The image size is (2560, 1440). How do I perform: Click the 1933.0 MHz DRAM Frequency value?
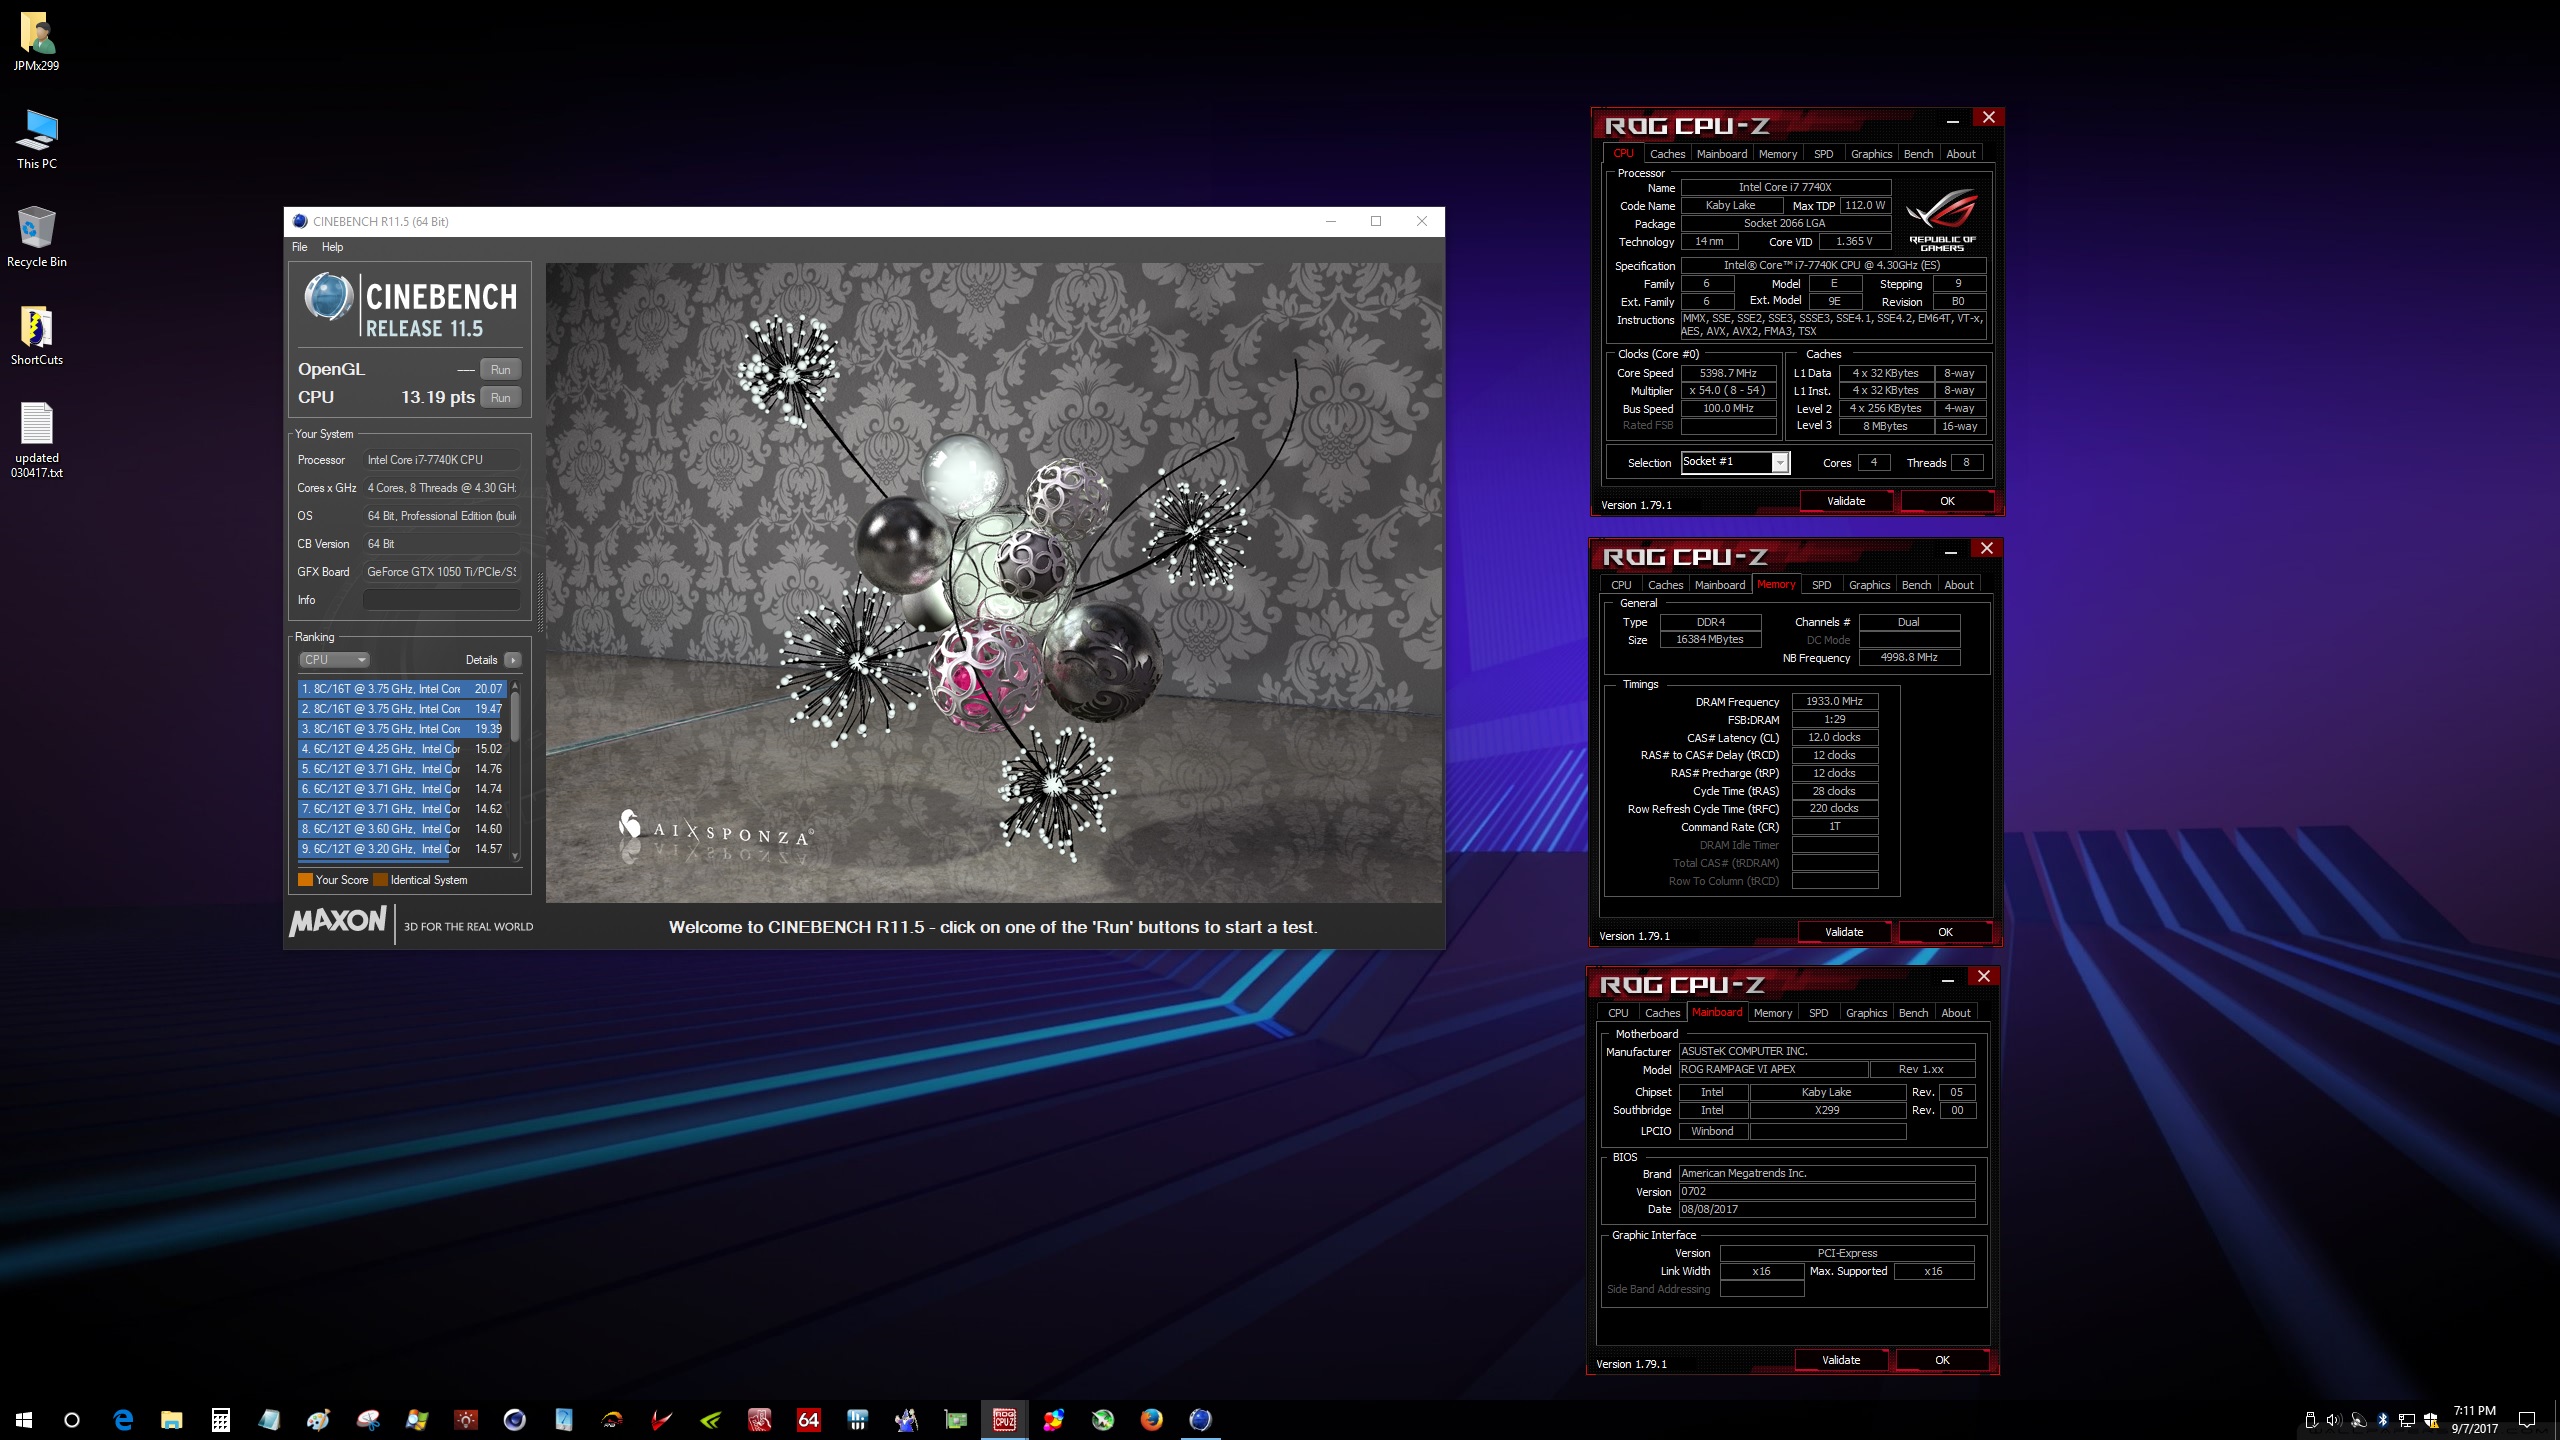coord(1834,702)
